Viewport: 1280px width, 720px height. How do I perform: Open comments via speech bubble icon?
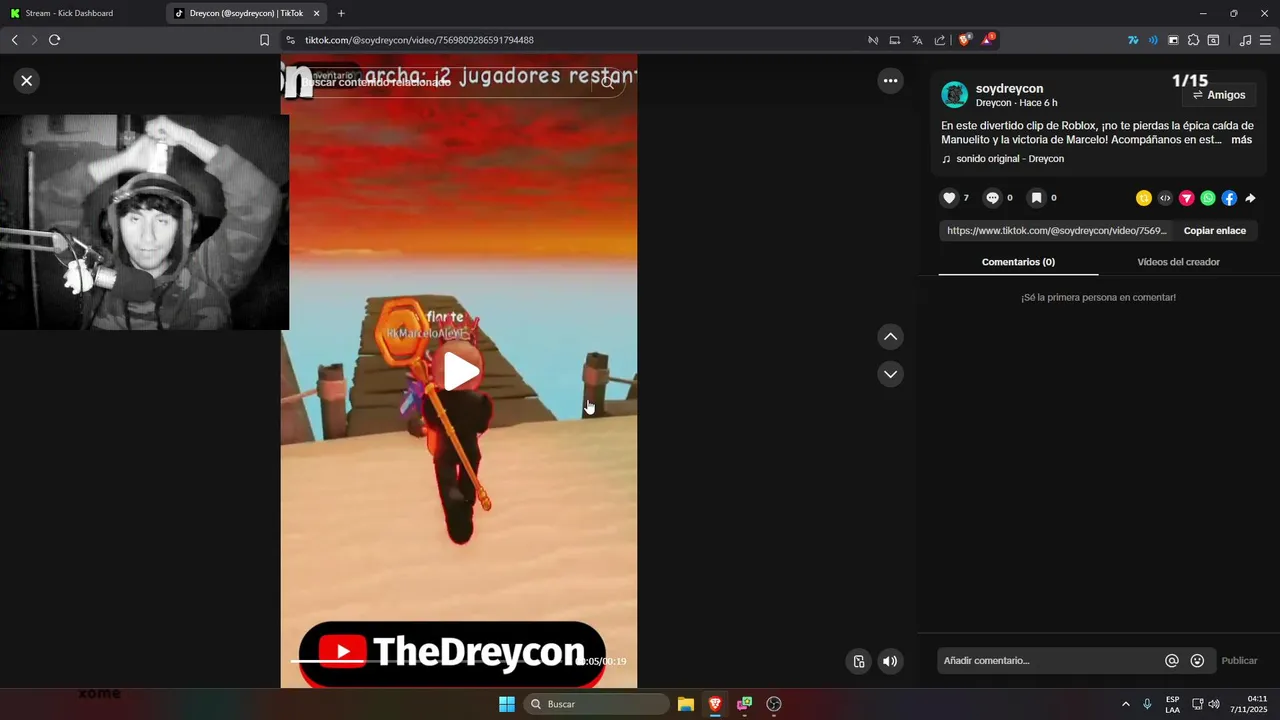992,198
